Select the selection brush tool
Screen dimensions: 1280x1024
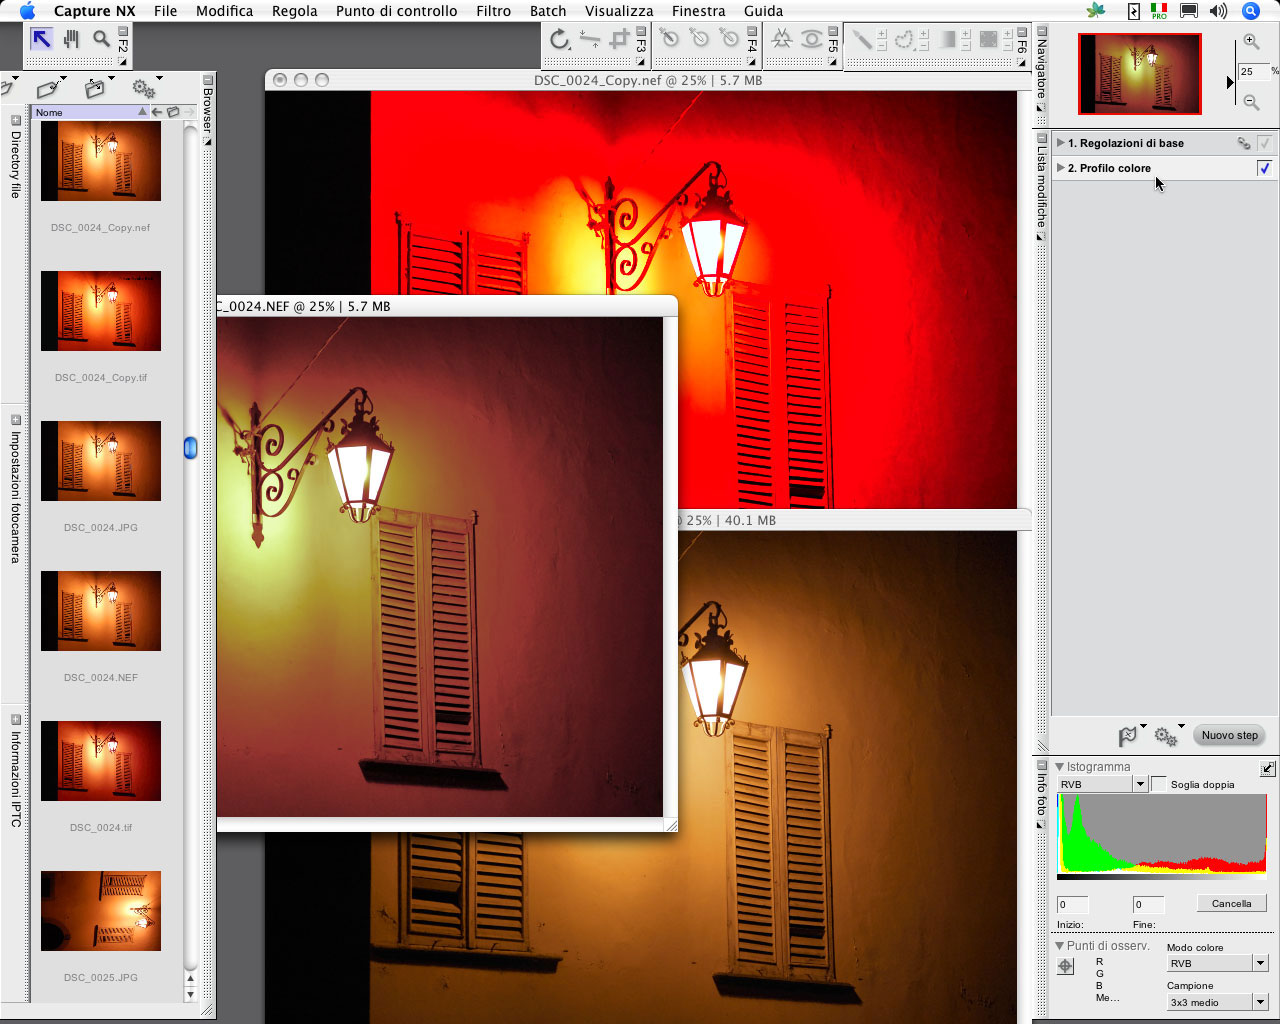861,39
